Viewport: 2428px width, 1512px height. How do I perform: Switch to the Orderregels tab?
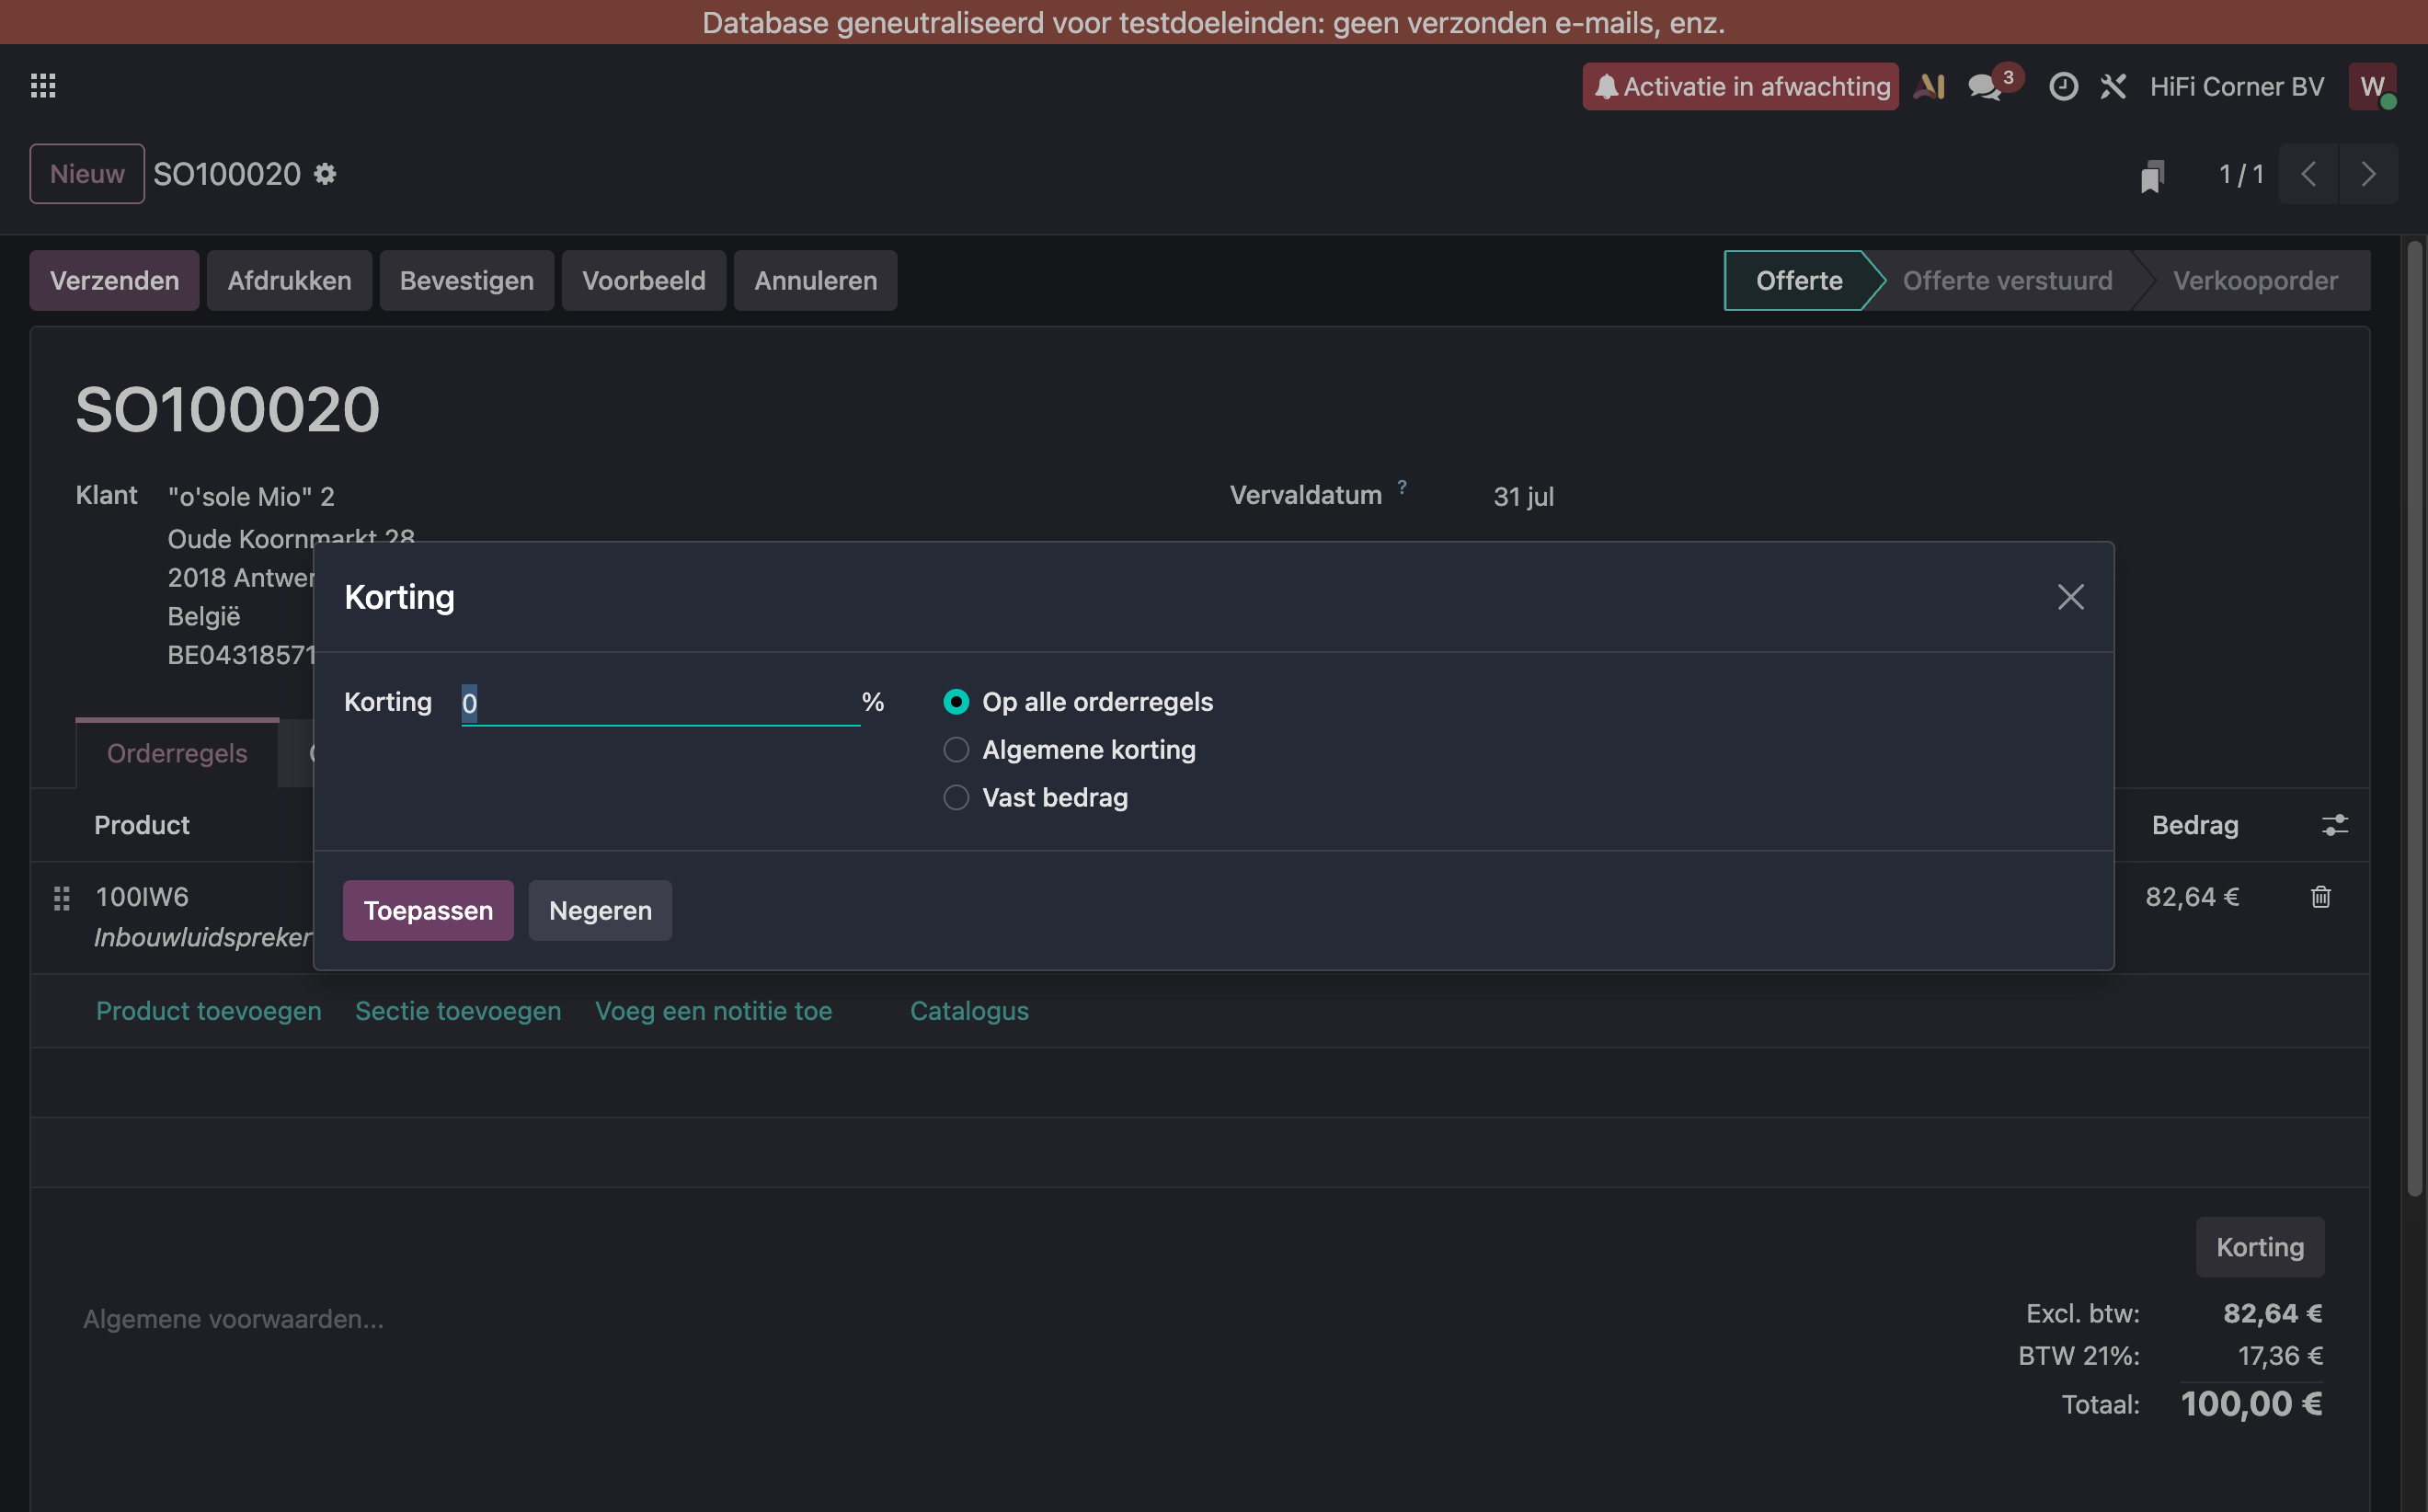(x=177, y=754)
